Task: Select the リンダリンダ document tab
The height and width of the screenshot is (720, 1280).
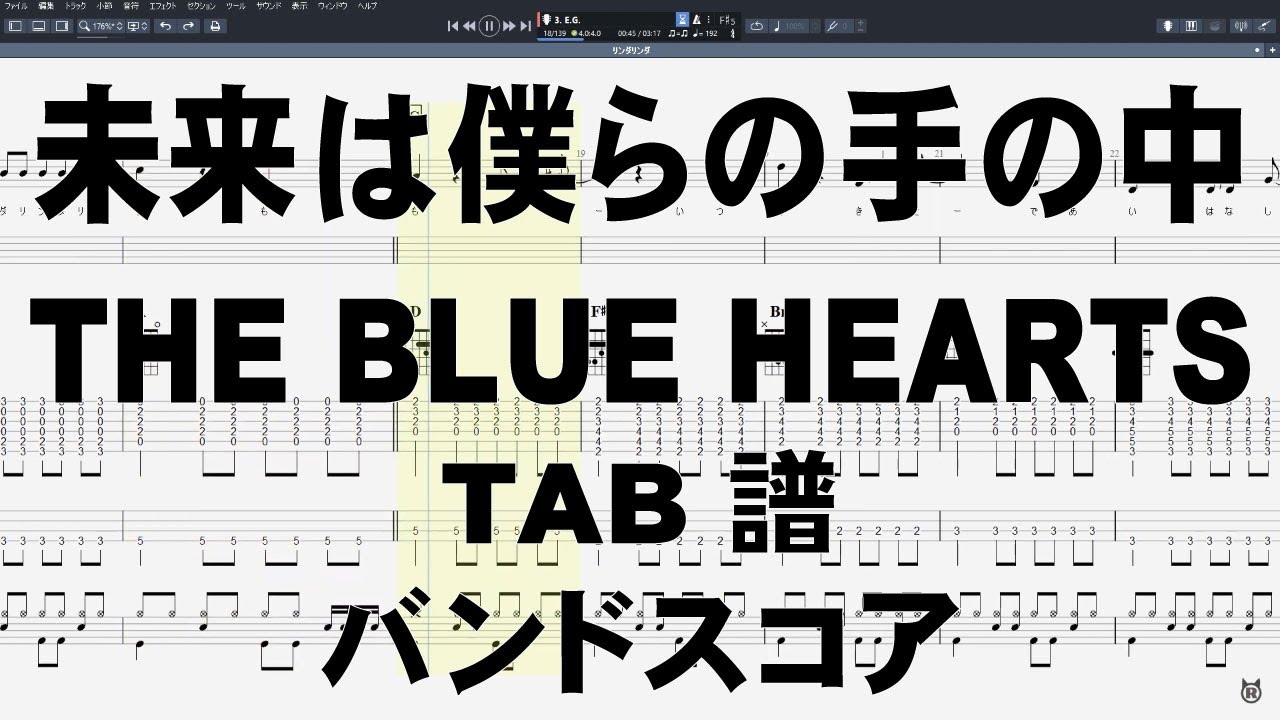Action: pos(631,50)
